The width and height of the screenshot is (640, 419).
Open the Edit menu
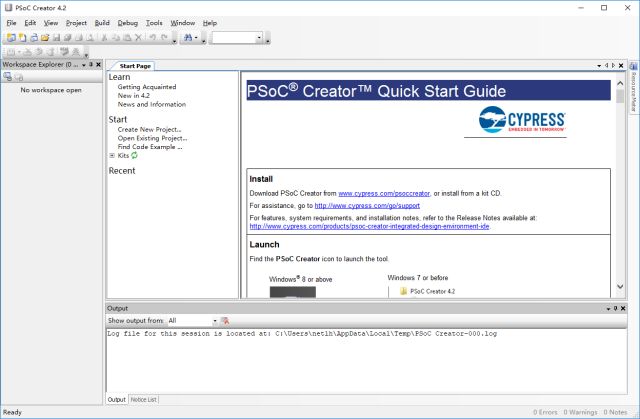coord(30,23)
